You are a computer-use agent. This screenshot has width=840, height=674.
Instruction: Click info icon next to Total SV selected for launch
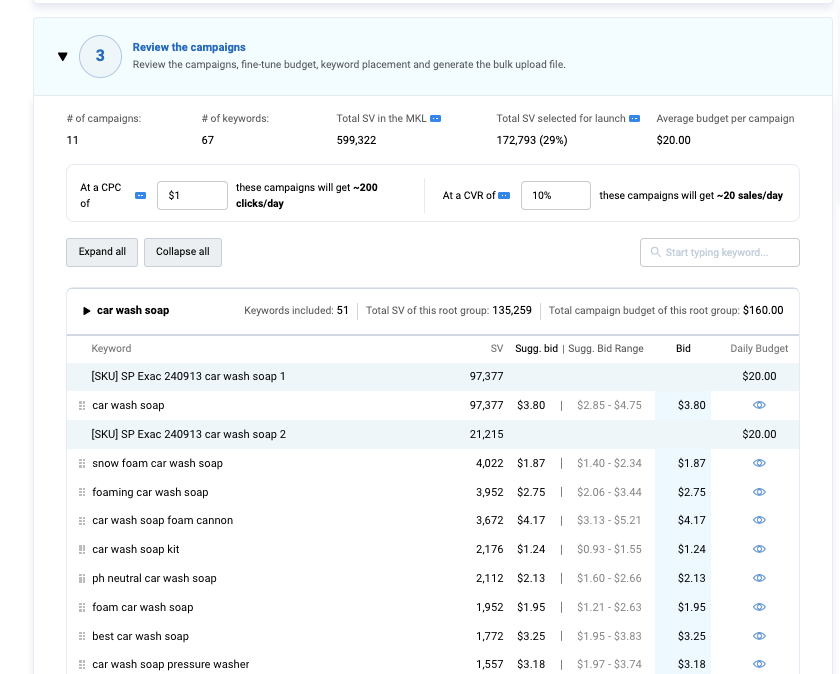634,118
